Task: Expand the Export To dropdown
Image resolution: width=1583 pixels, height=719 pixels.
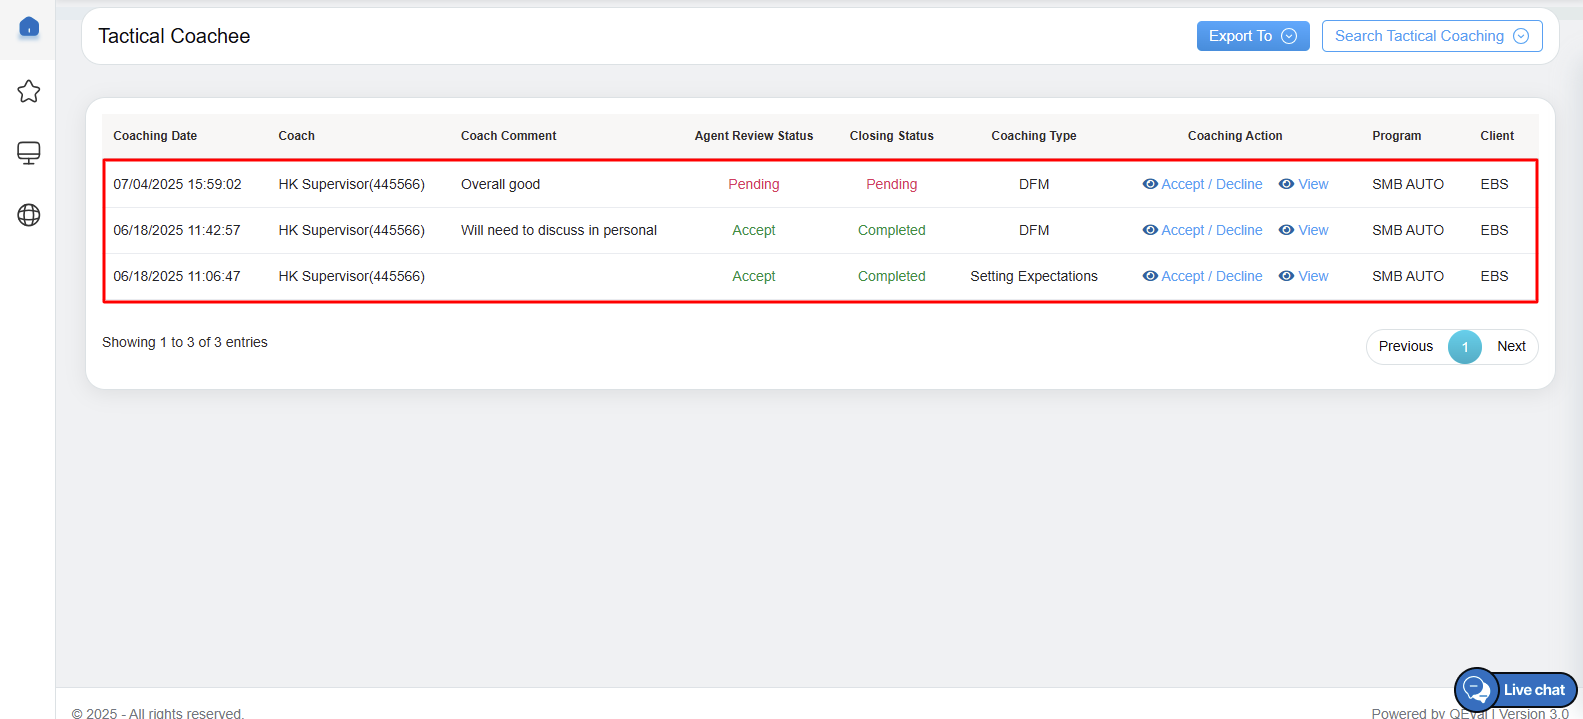Action: [1252, 36]
